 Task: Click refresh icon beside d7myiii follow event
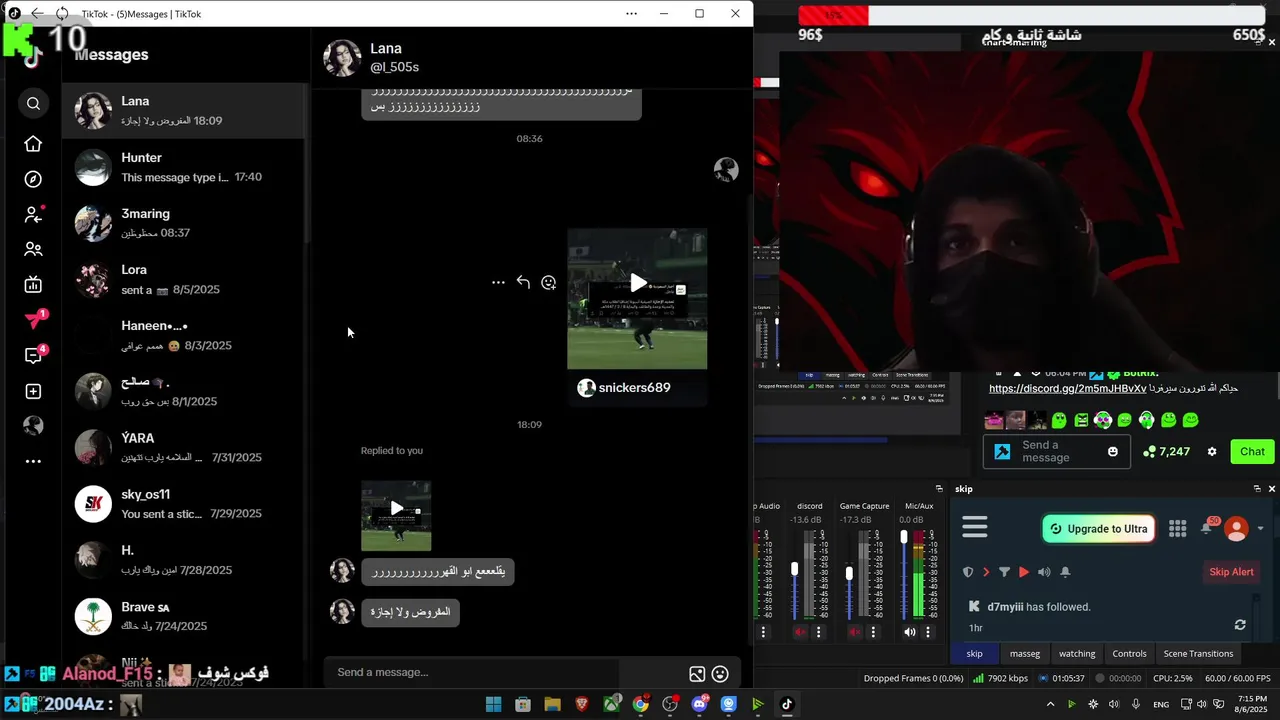click(1240, 625)
